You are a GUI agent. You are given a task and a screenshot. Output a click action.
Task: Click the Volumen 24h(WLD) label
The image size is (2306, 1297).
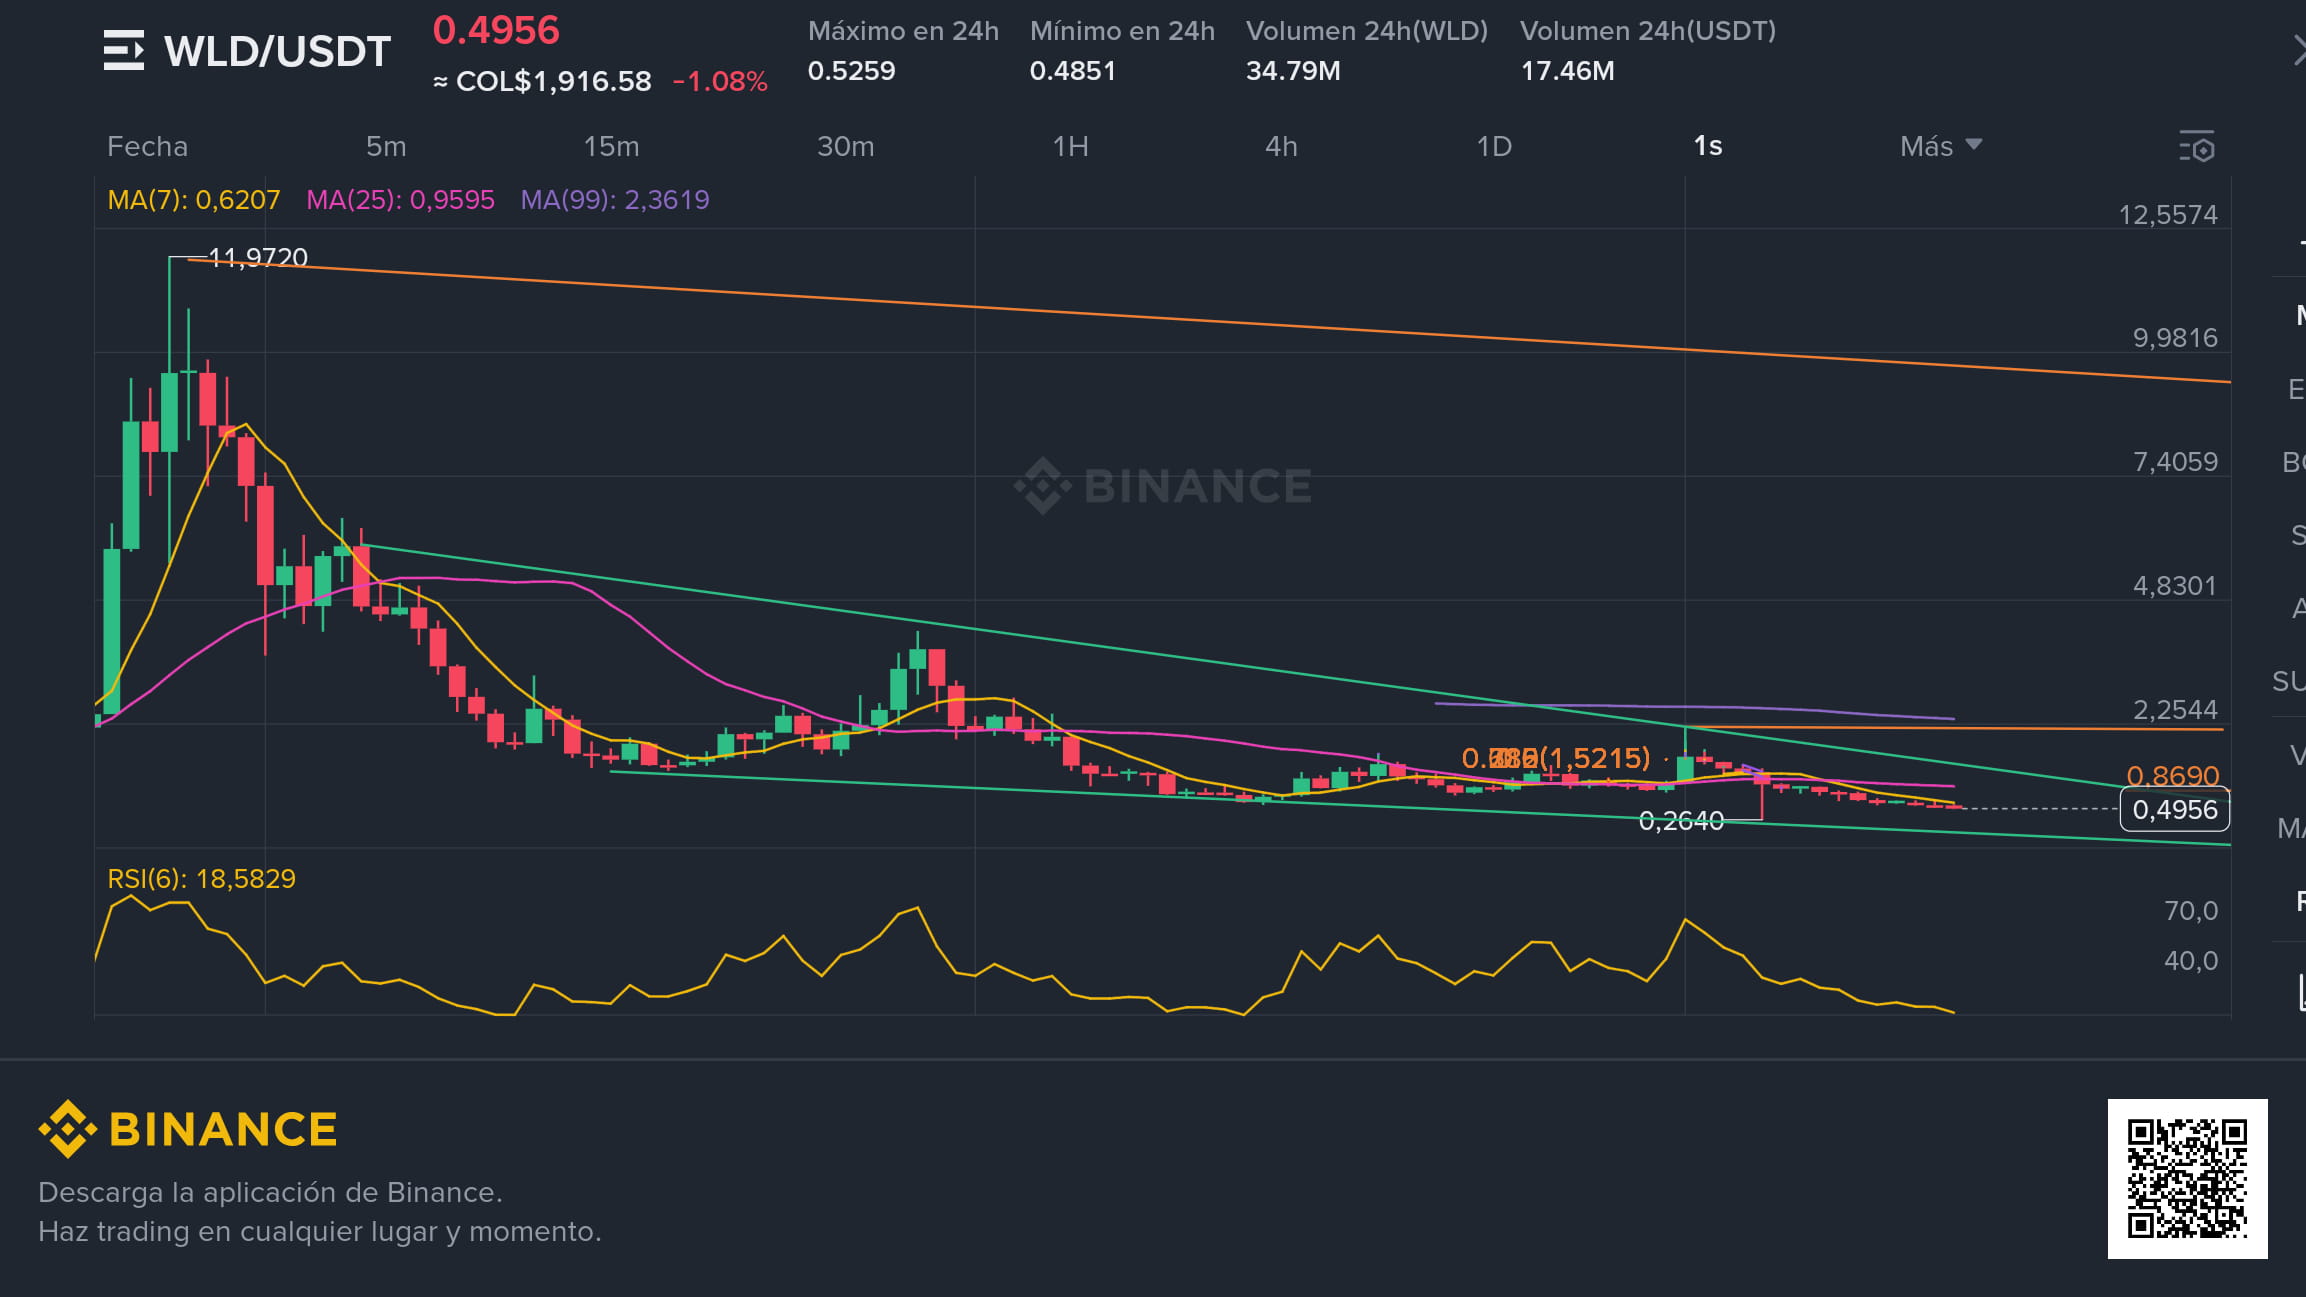(x=1367, y=31)
